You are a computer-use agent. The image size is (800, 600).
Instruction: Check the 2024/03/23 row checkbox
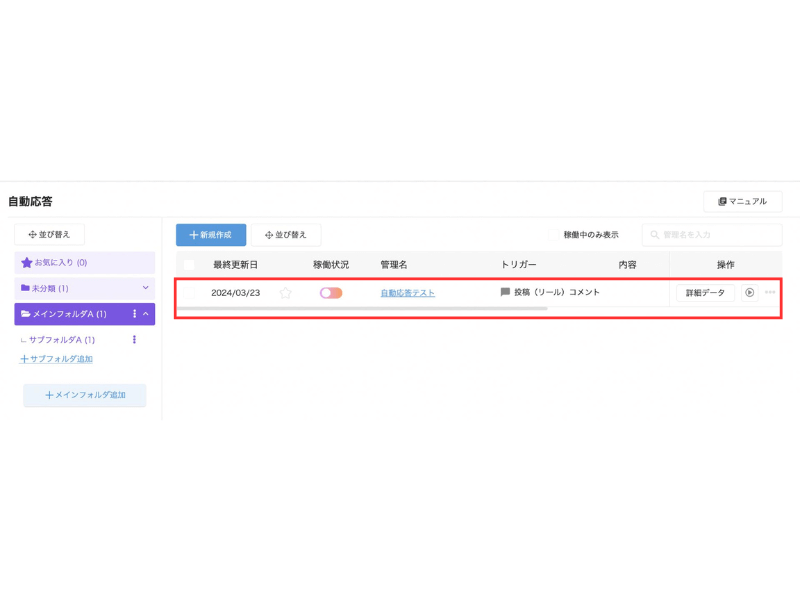[189, 293]
